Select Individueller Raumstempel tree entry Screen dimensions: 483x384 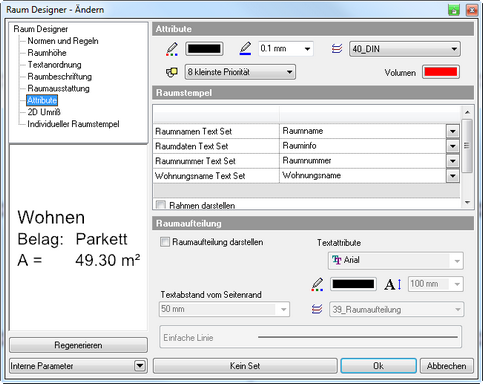(73, 124)
